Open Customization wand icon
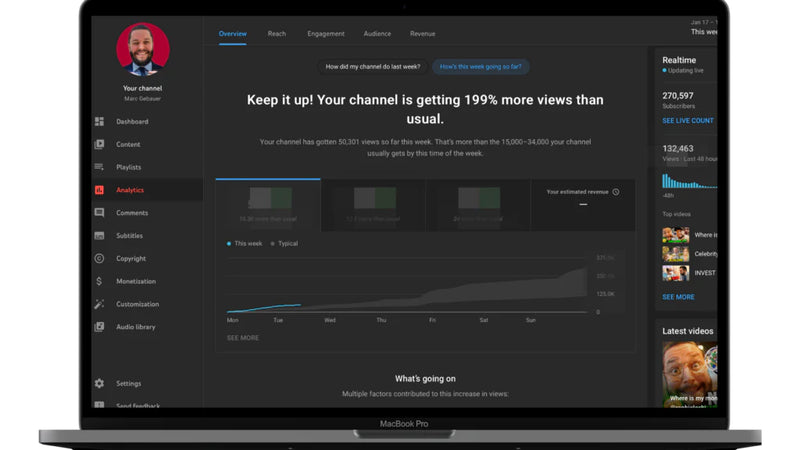Image resolution: width=800 pixels, height=450 pixels. click(99, 304)
